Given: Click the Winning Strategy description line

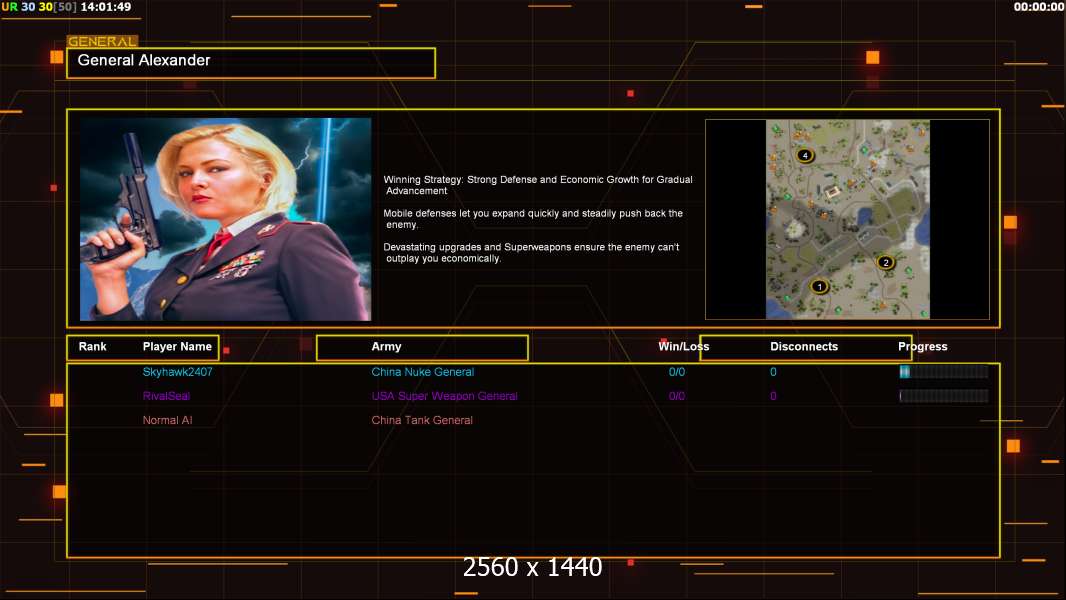Looking at the screenshot, I should (x=538, y=185).
